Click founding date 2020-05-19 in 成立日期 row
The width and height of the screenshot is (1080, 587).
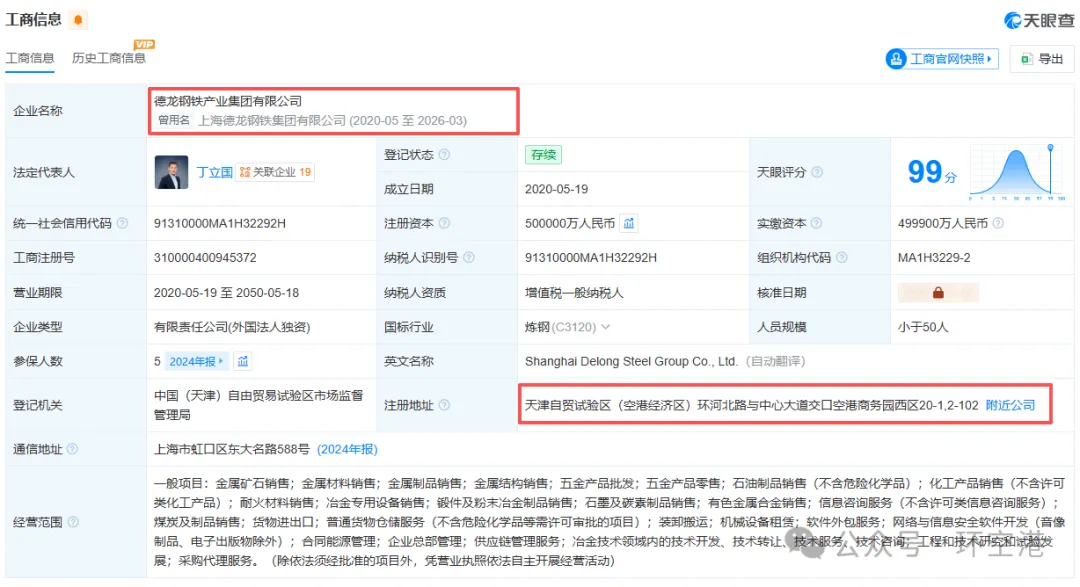point(557,189)
